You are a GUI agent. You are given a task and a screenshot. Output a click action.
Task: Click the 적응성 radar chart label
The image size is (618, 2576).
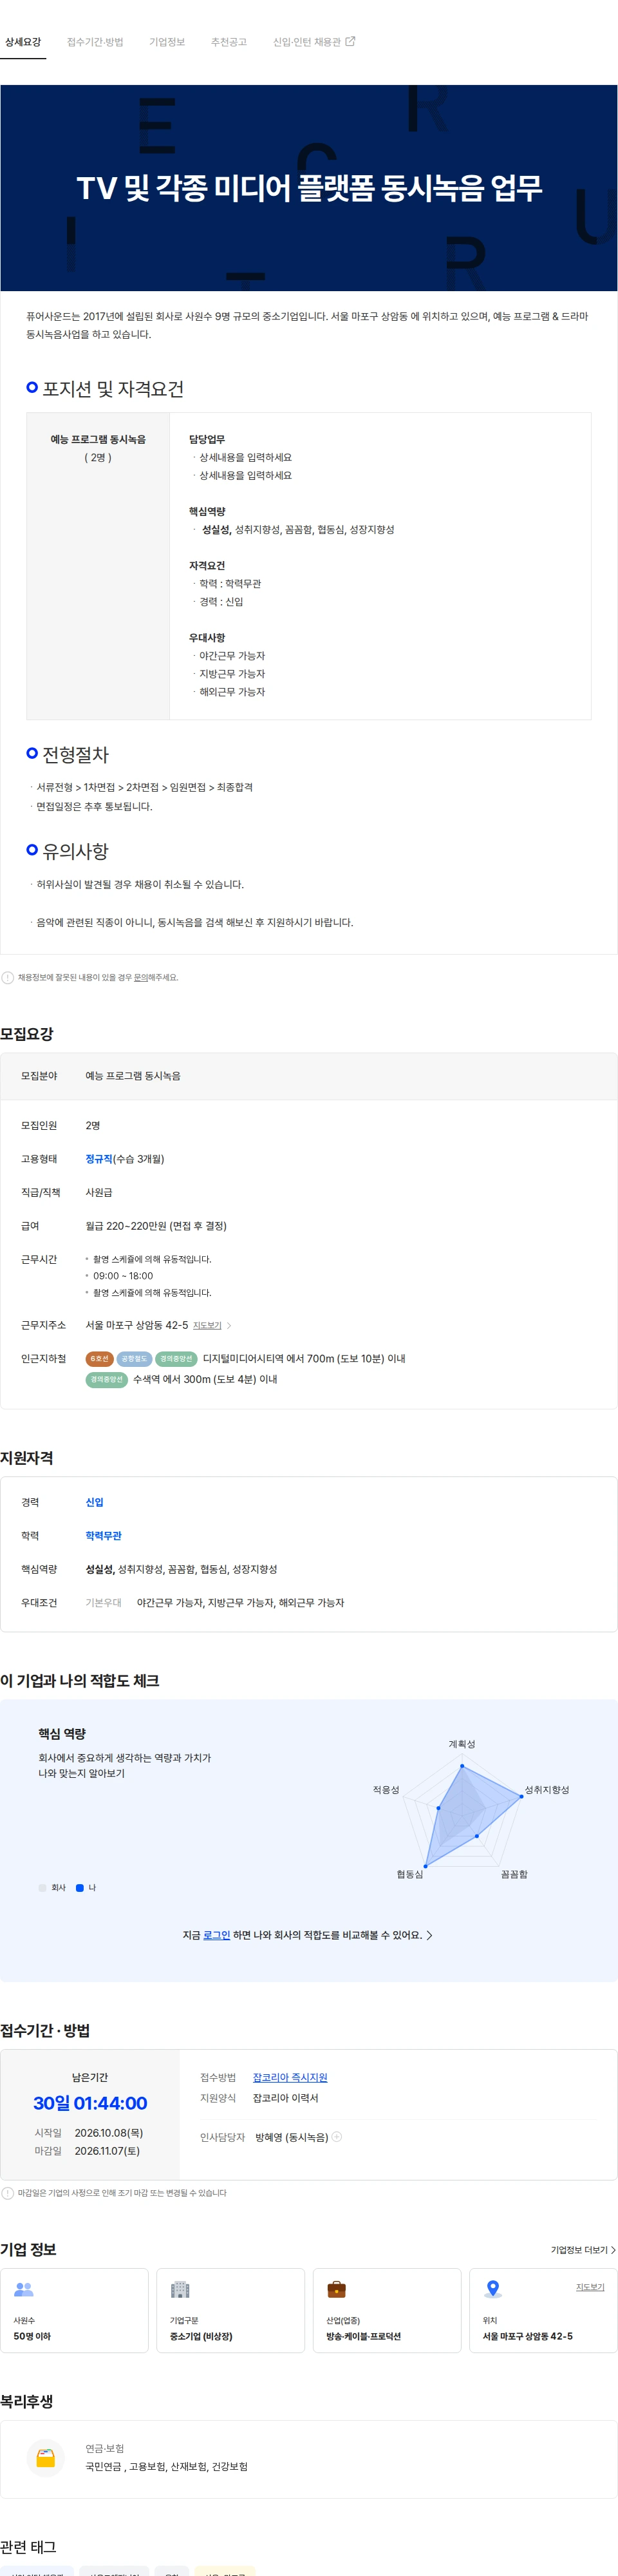pos(386,1790)
